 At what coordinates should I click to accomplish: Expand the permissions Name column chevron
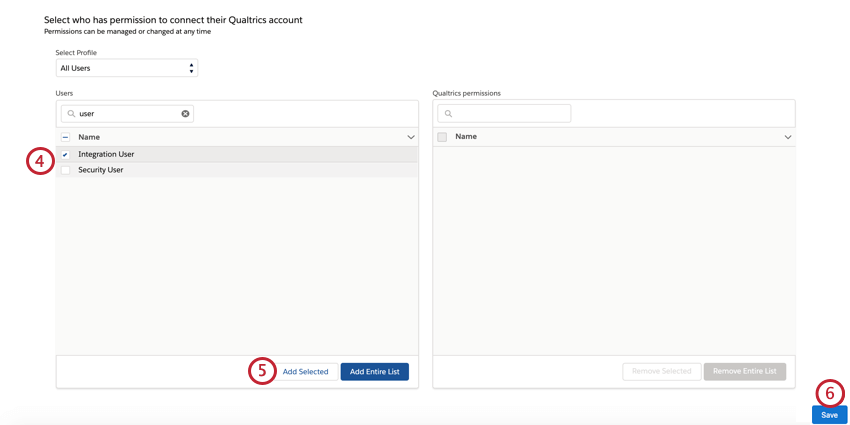tap(787, 137)
